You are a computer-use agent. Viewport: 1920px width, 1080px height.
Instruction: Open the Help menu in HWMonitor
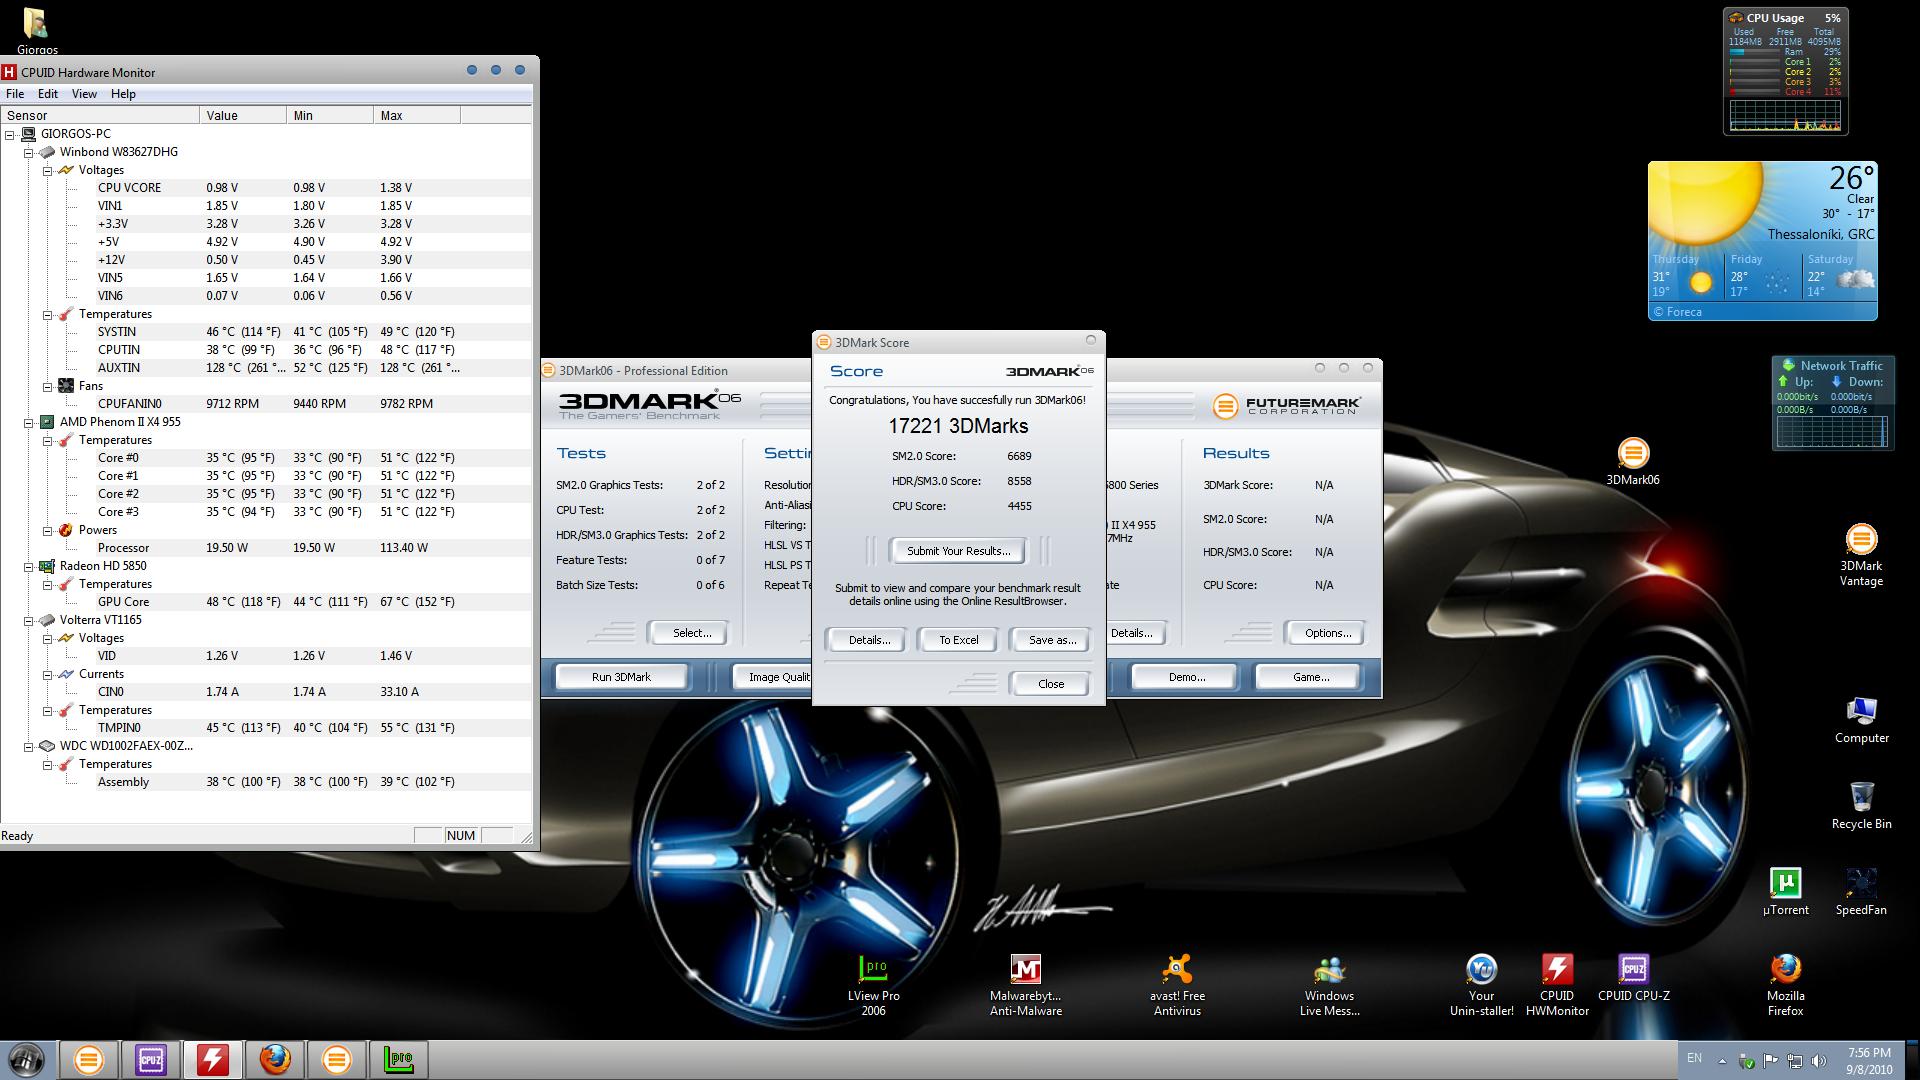123,94
